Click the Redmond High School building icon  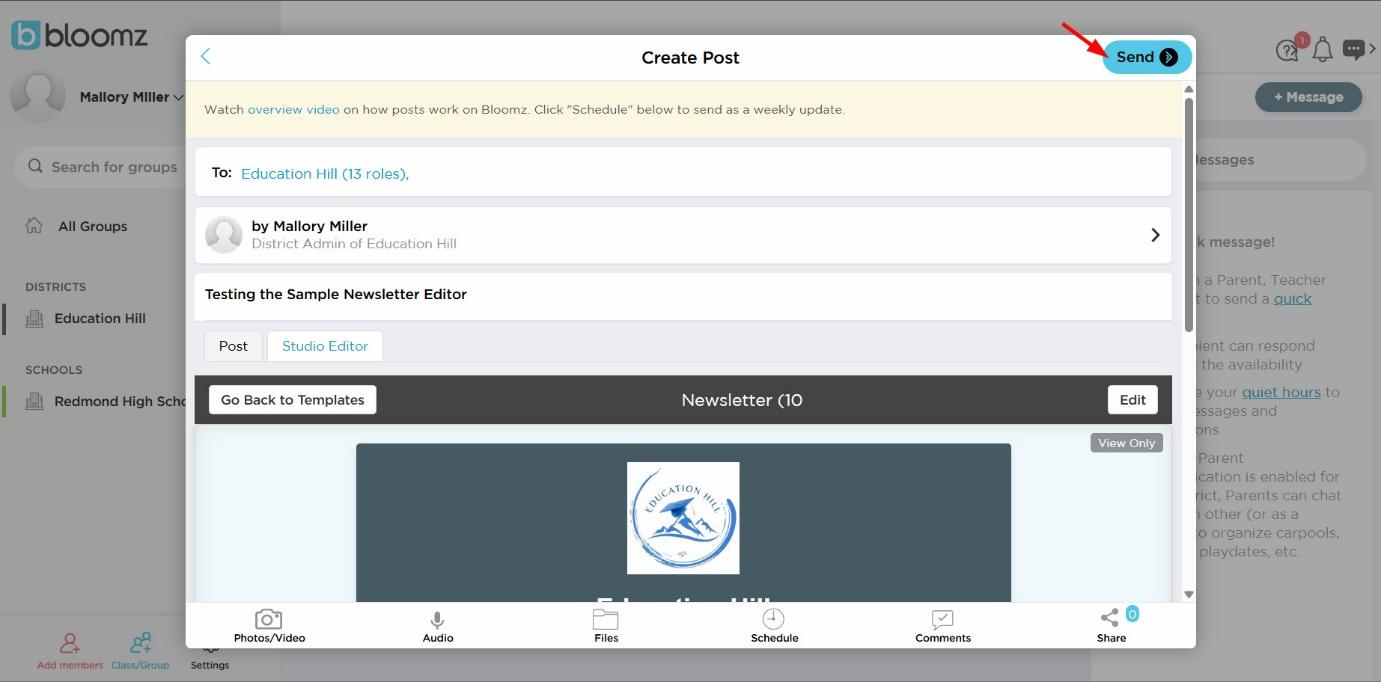point(34,401)
